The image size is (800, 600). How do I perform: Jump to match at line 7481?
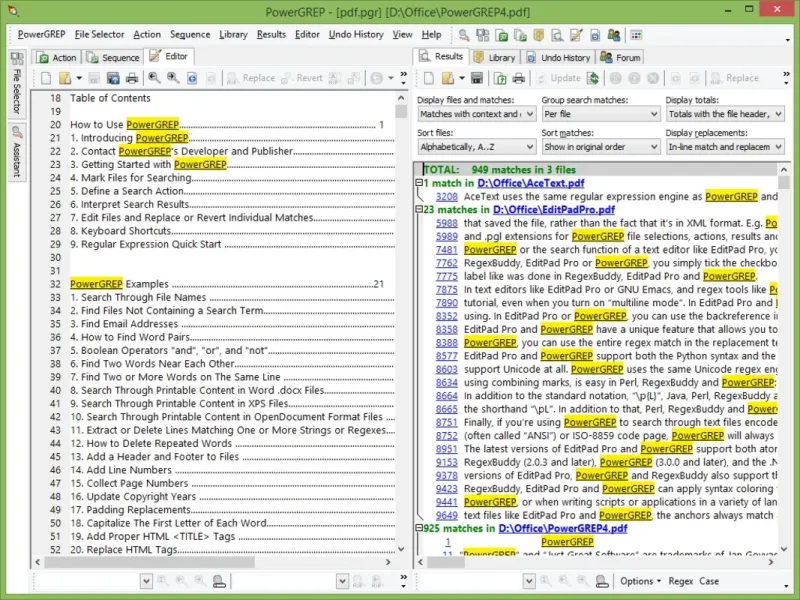[x=446, y=249]
